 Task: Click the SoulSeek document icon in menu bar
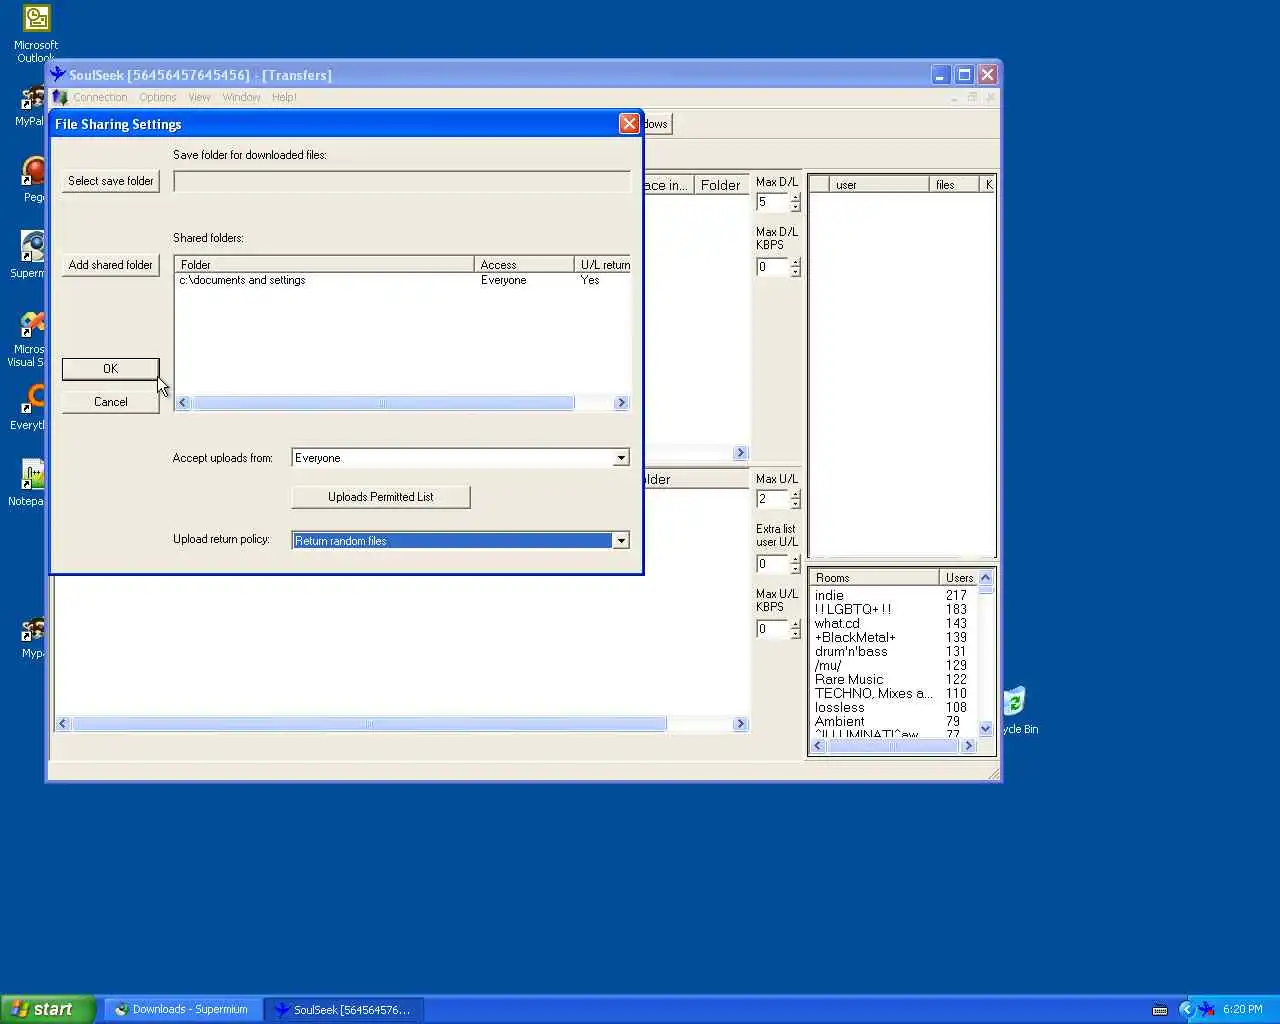(60, 97)
